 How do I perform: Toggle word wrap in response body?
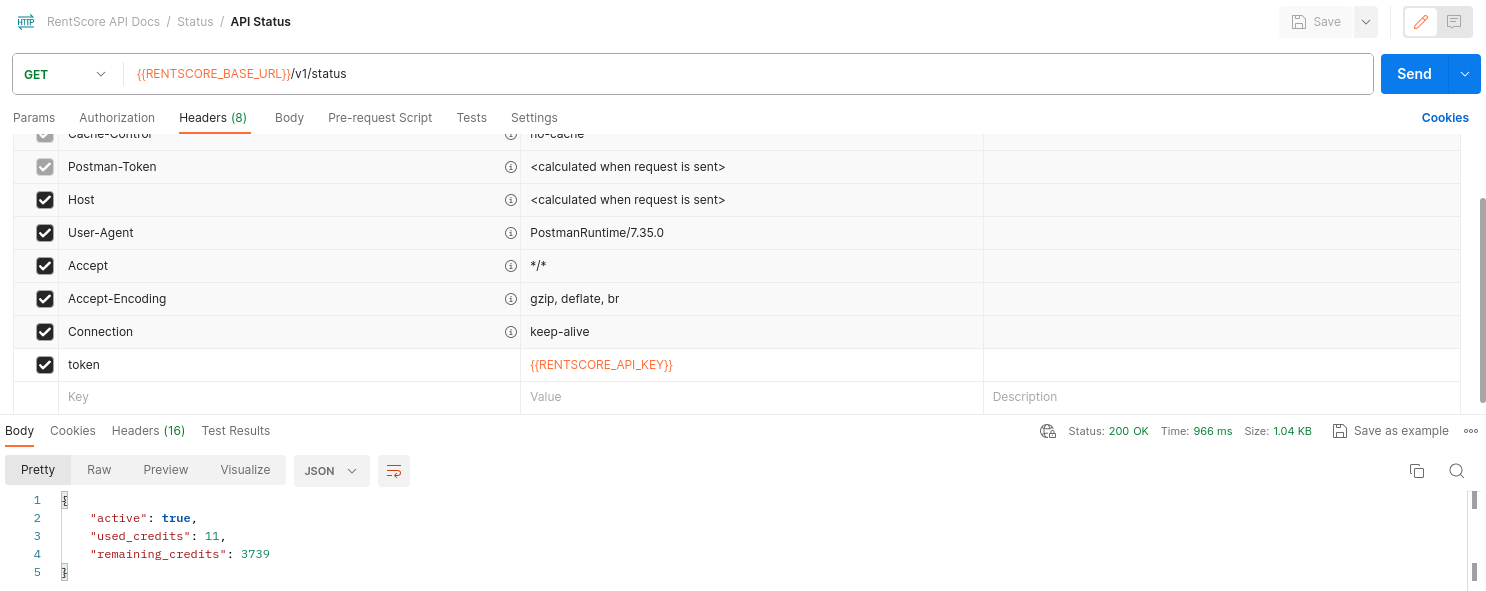[394, 470]
